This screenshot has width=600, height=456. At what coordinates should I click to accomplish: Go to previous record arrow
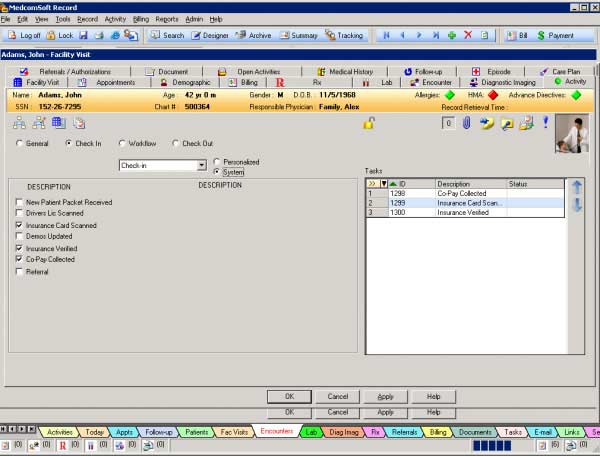coord(403,36)
